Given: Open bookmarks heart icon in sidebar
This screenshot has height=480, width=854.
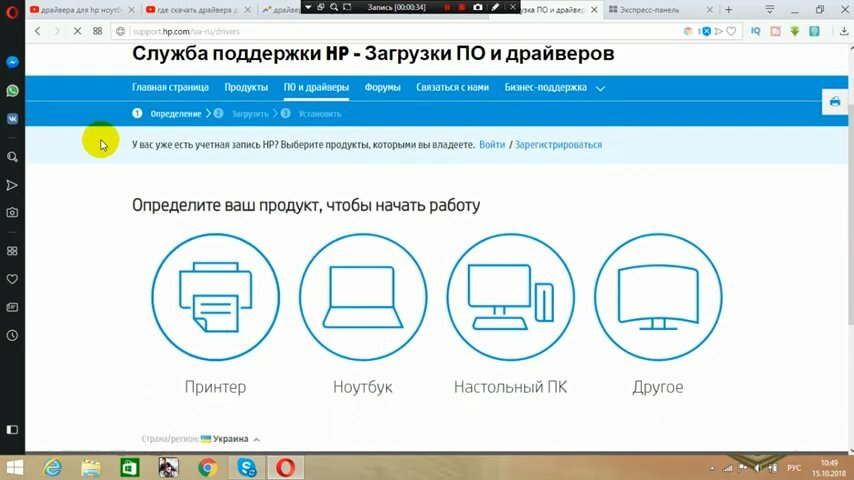Looking at the screenshot, I should coord(12,279).
